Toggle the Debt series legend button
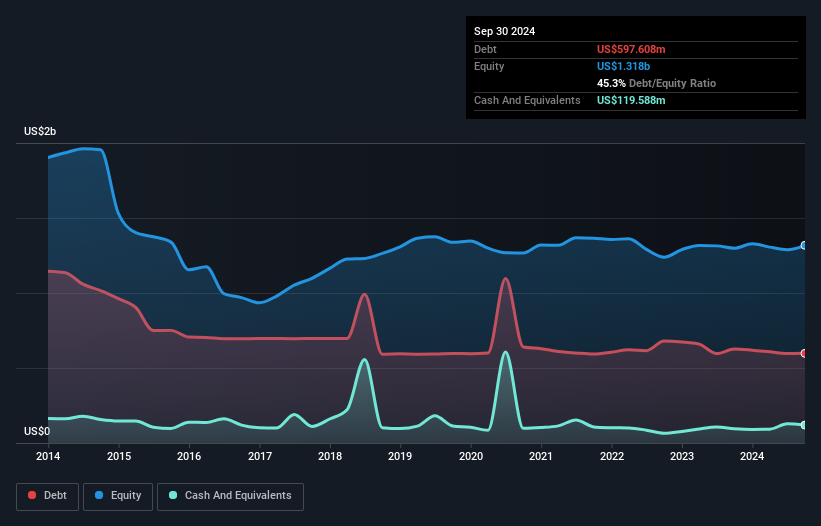Image resolution: width=821 pixels, height=526 pixels. [x=48, y=496]
